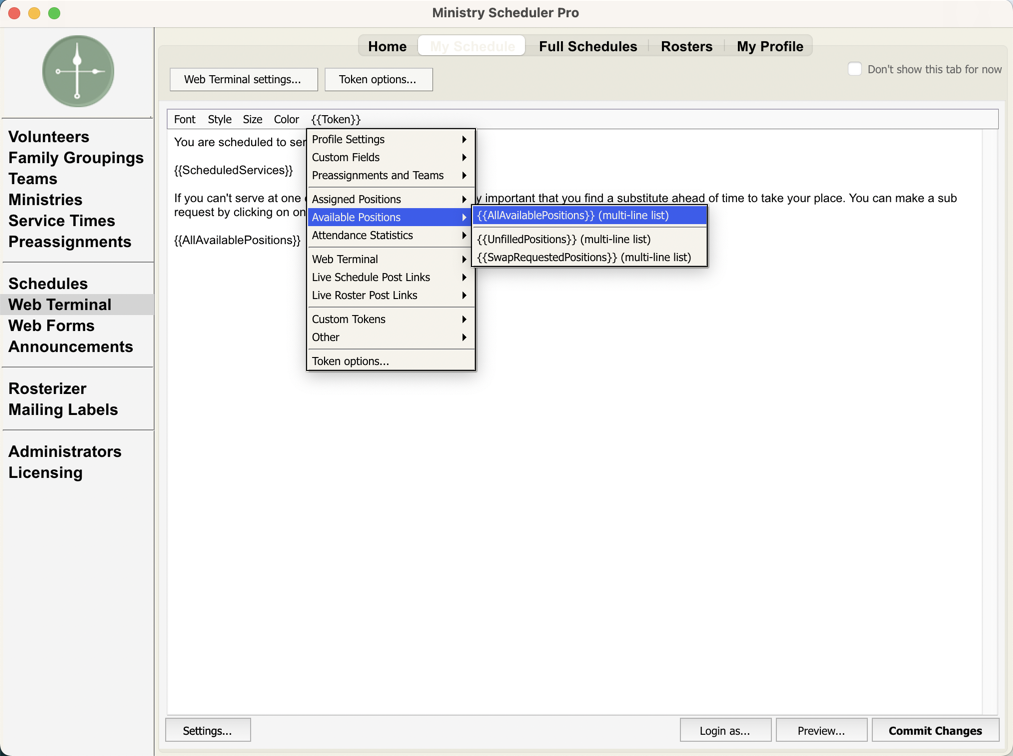1013x756 pixels.
Task: Open the Size menu in editor toolbar
Action: point(253,119)
